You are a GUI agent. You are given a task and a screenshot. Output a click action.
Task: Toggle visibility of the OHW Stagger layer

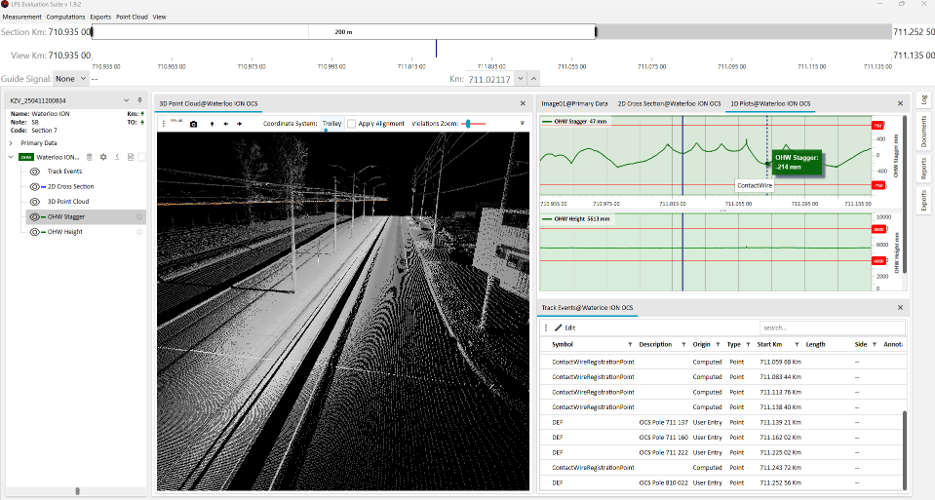(35, 217)
